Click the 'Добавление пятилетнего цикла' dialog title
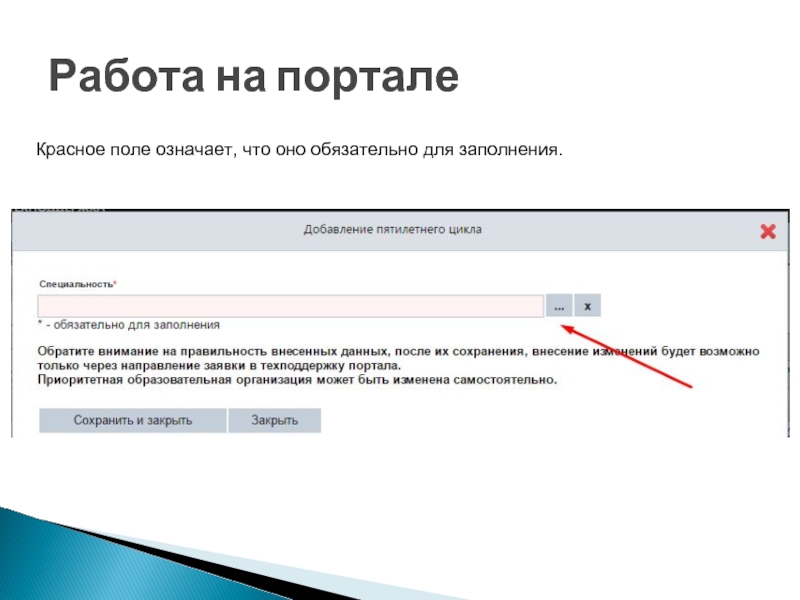Image resolution: width=800 pixels, height=600 pixels. click(x=392, y=230)
